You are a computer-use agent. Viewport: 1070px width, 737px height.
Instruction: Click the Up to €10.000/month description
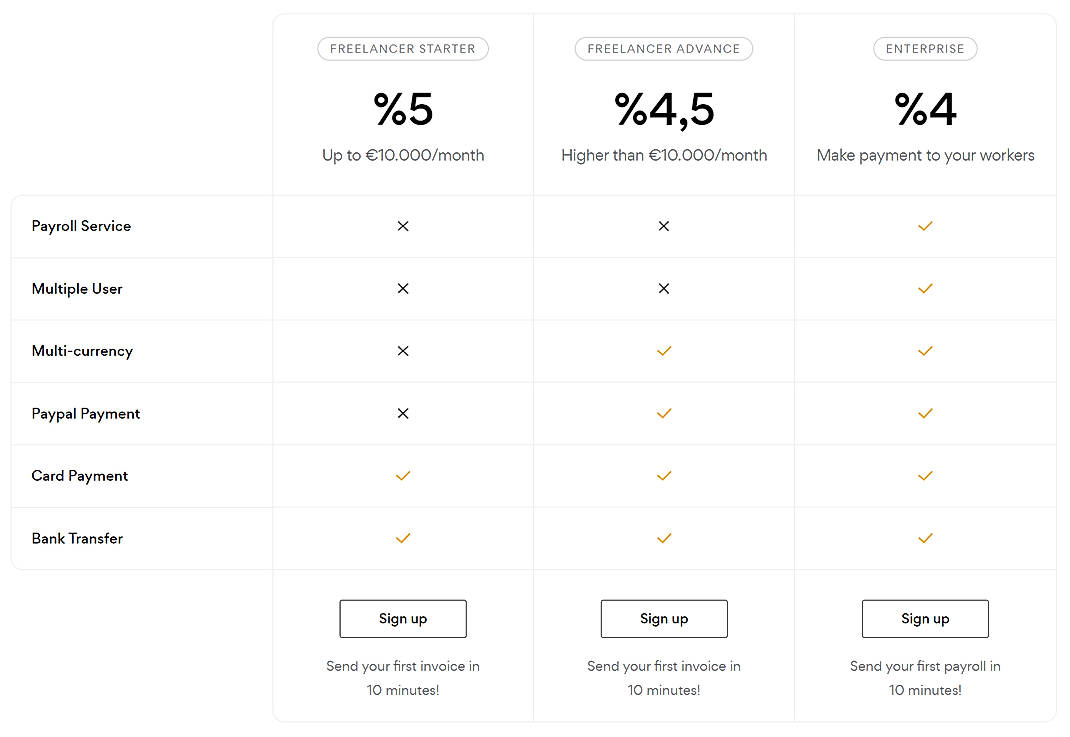tap(403, 155)
